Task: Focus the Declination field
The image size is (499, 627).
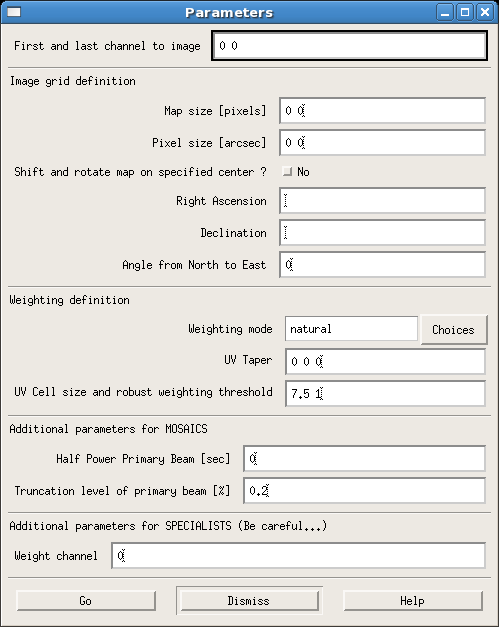Action: point(382,232)
